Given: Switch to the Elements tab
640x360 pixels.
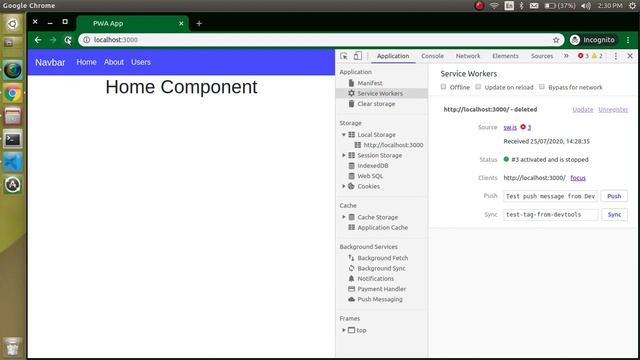Looking at the screenshot, I should click(505, 56).
